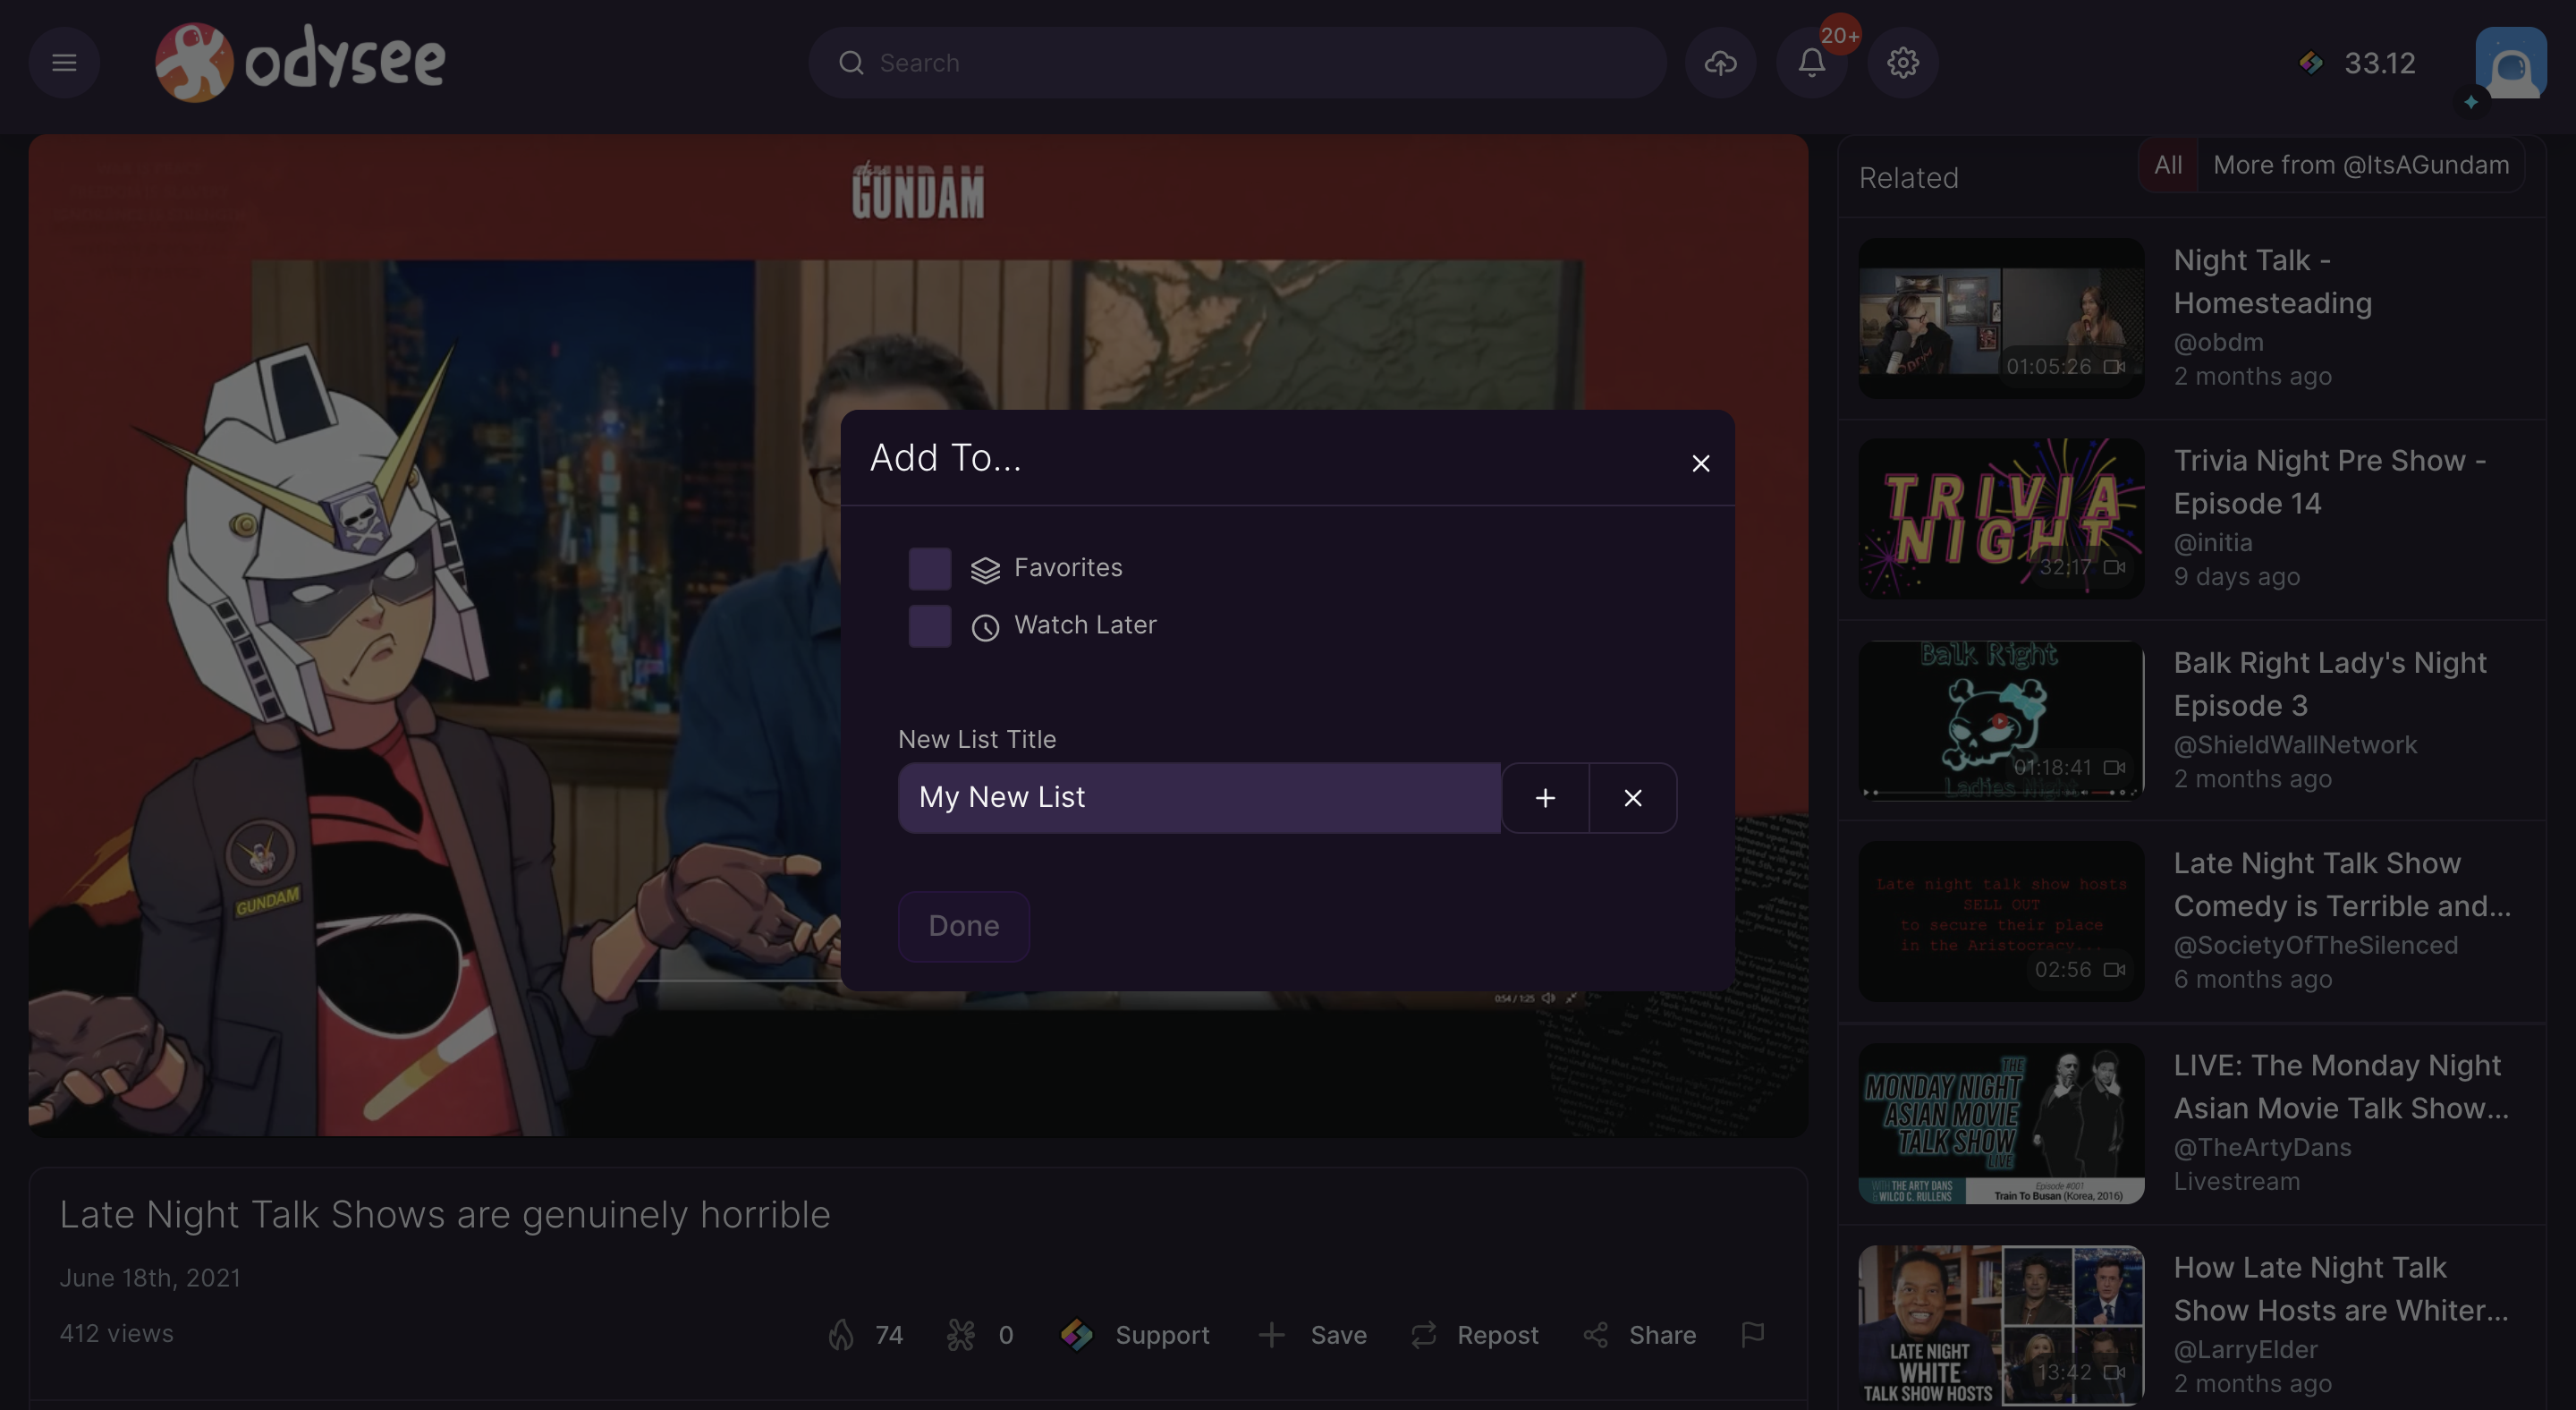Click the 6 months ago text
The image size is (2576, 1410).
click(2252, 979)
